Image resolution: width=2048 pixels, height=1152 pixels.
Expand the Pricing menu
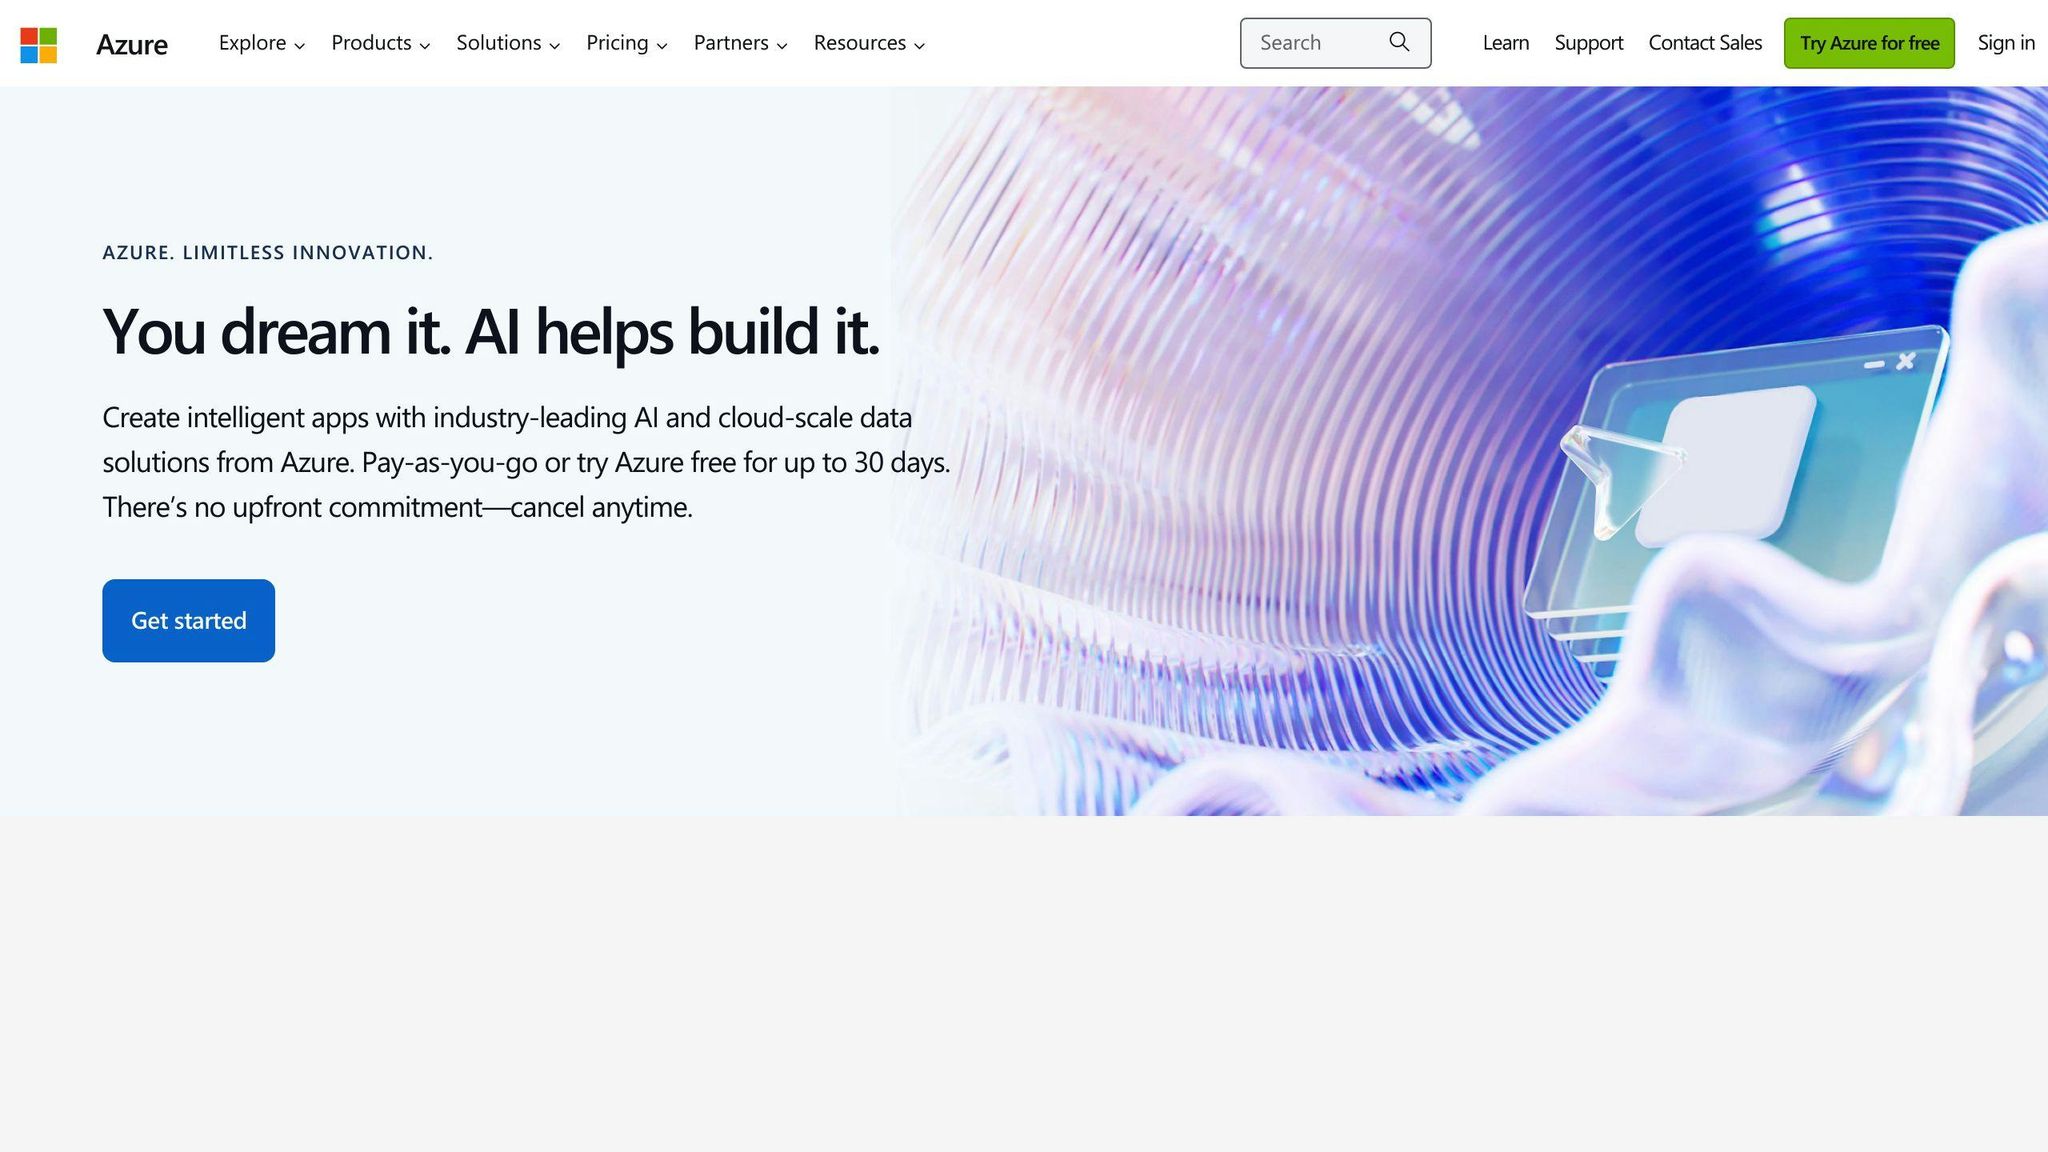click(627, 43)
